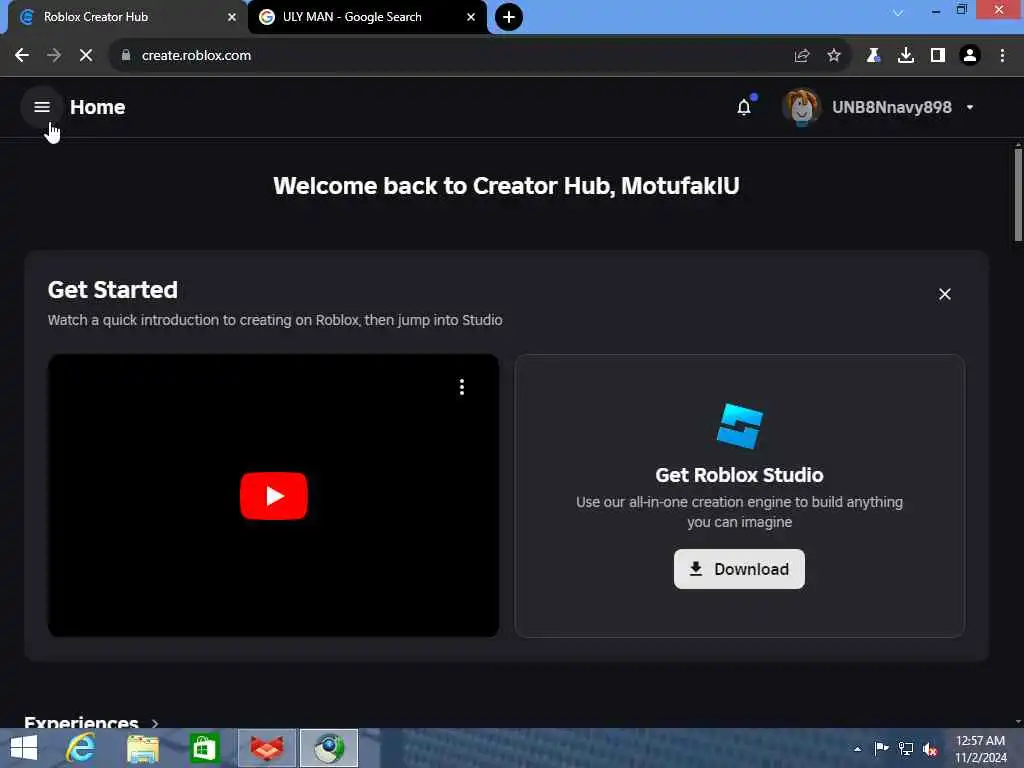Go forward to the next page

(54, 56)
